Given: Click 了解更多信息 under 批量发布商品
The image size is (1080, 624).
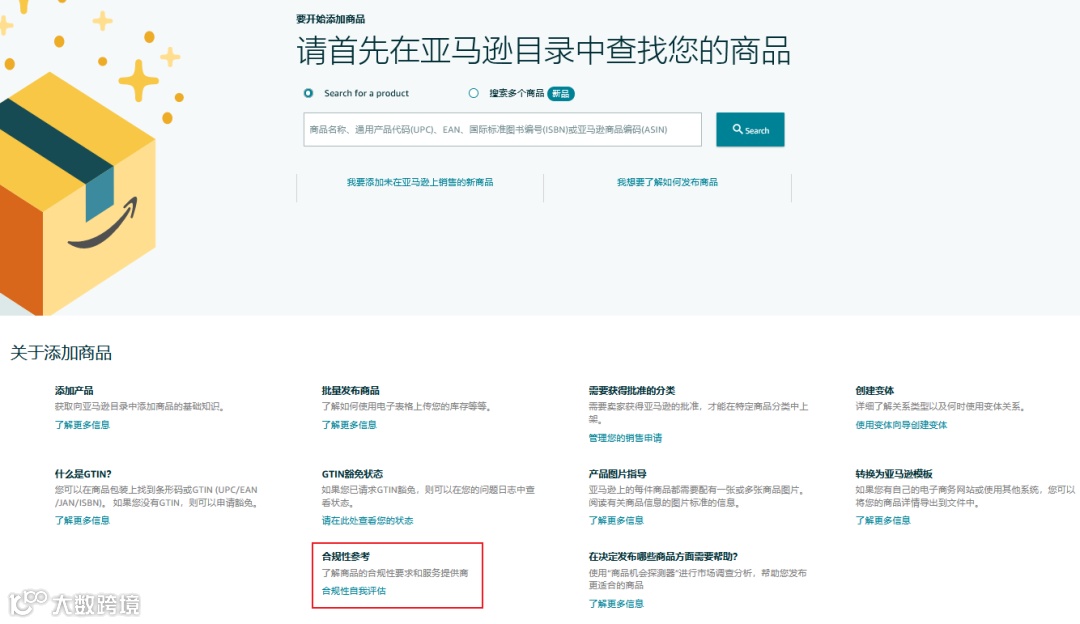Looking at the screenshot, I should point(349,425).
